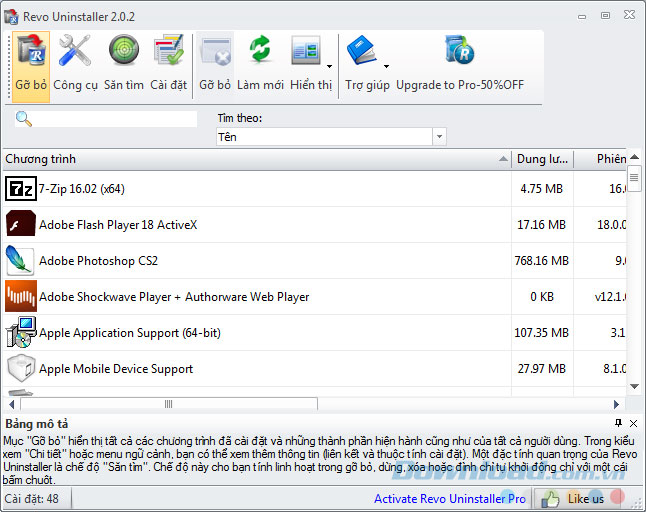Click the 18.0.0 version cell for Flash
646x512 pixels.
pos(600,224)
